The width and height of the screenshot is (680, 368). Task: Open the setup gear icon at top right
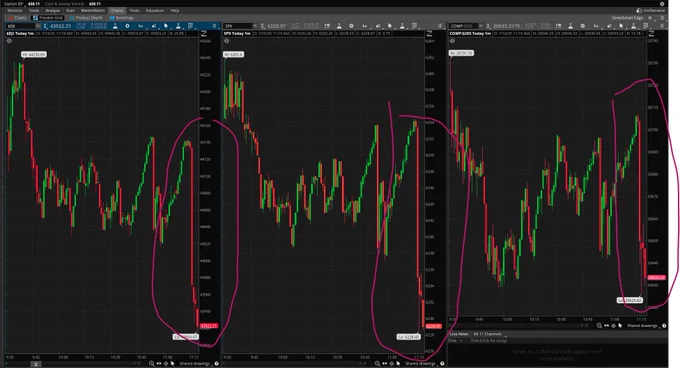point(662,3)
